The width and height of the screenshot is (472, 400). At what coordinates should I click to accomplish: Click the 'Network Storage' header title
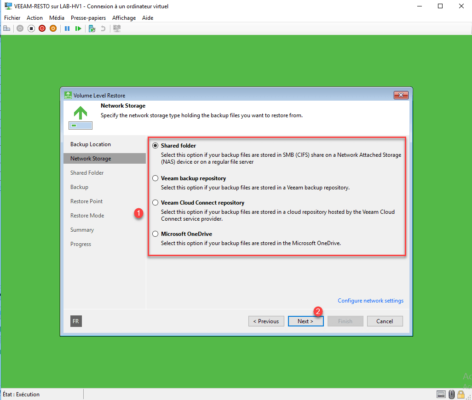(123, 106)
